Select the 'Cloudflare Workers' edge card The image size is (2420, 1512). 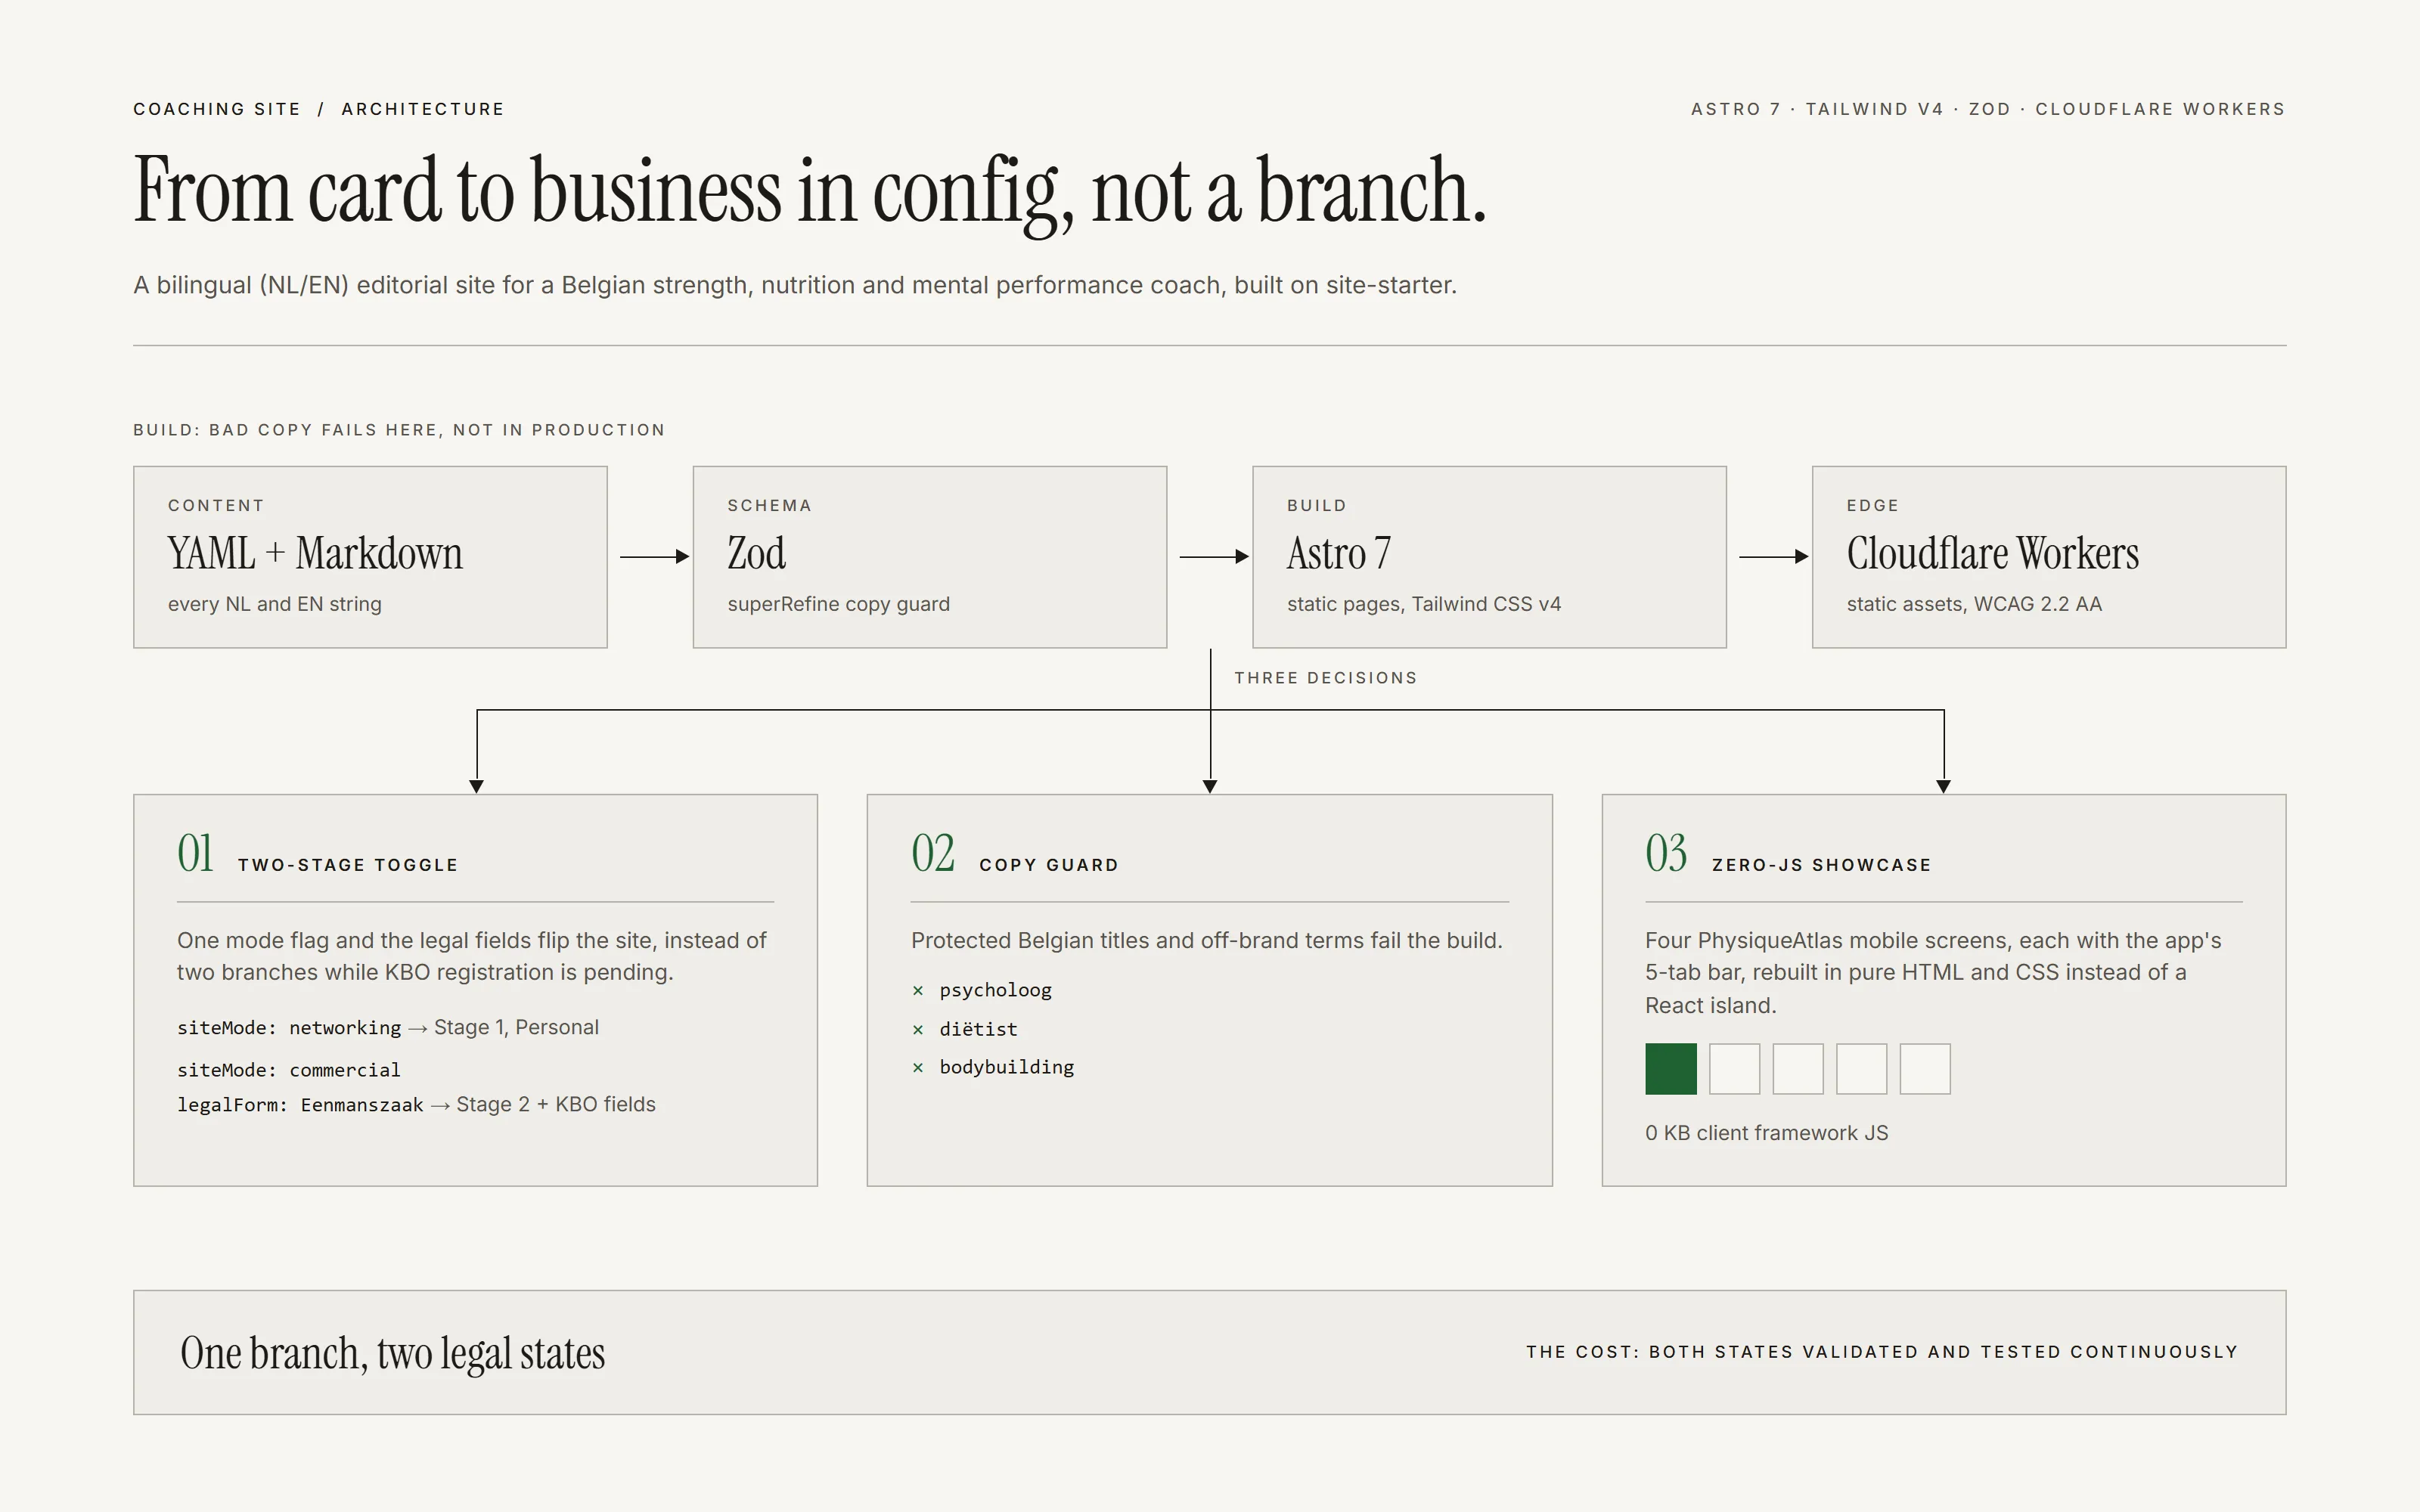point(2049,557)
